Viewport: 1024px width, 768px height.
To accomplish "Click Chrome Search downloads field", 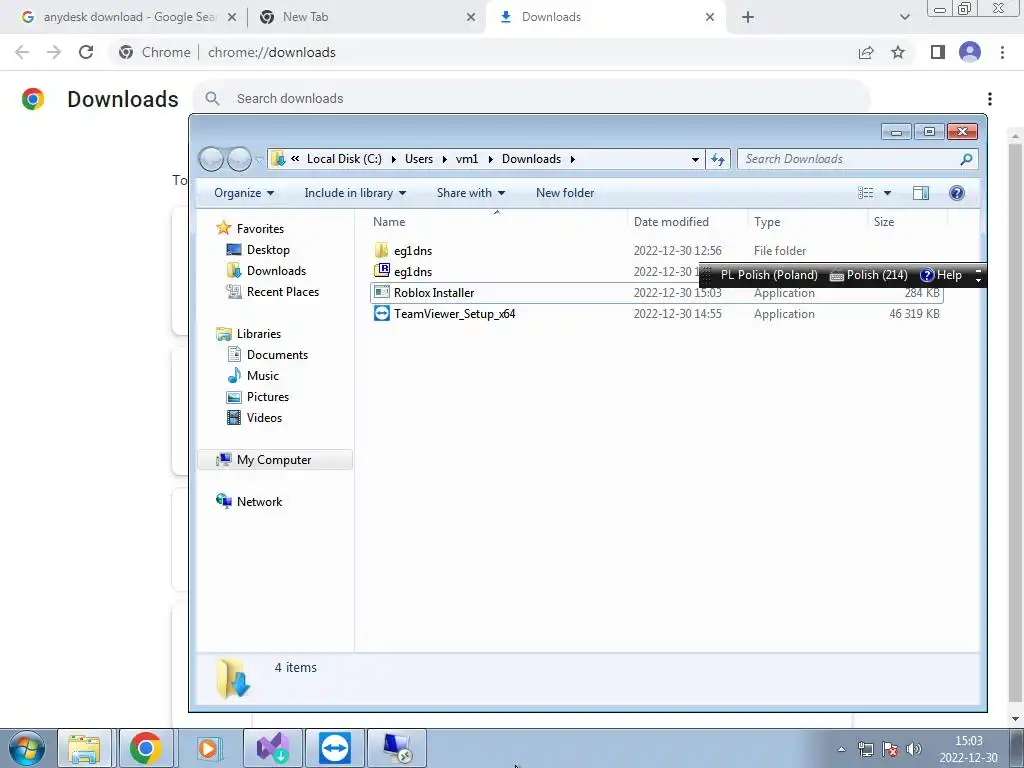I will [x=532, y=99].
